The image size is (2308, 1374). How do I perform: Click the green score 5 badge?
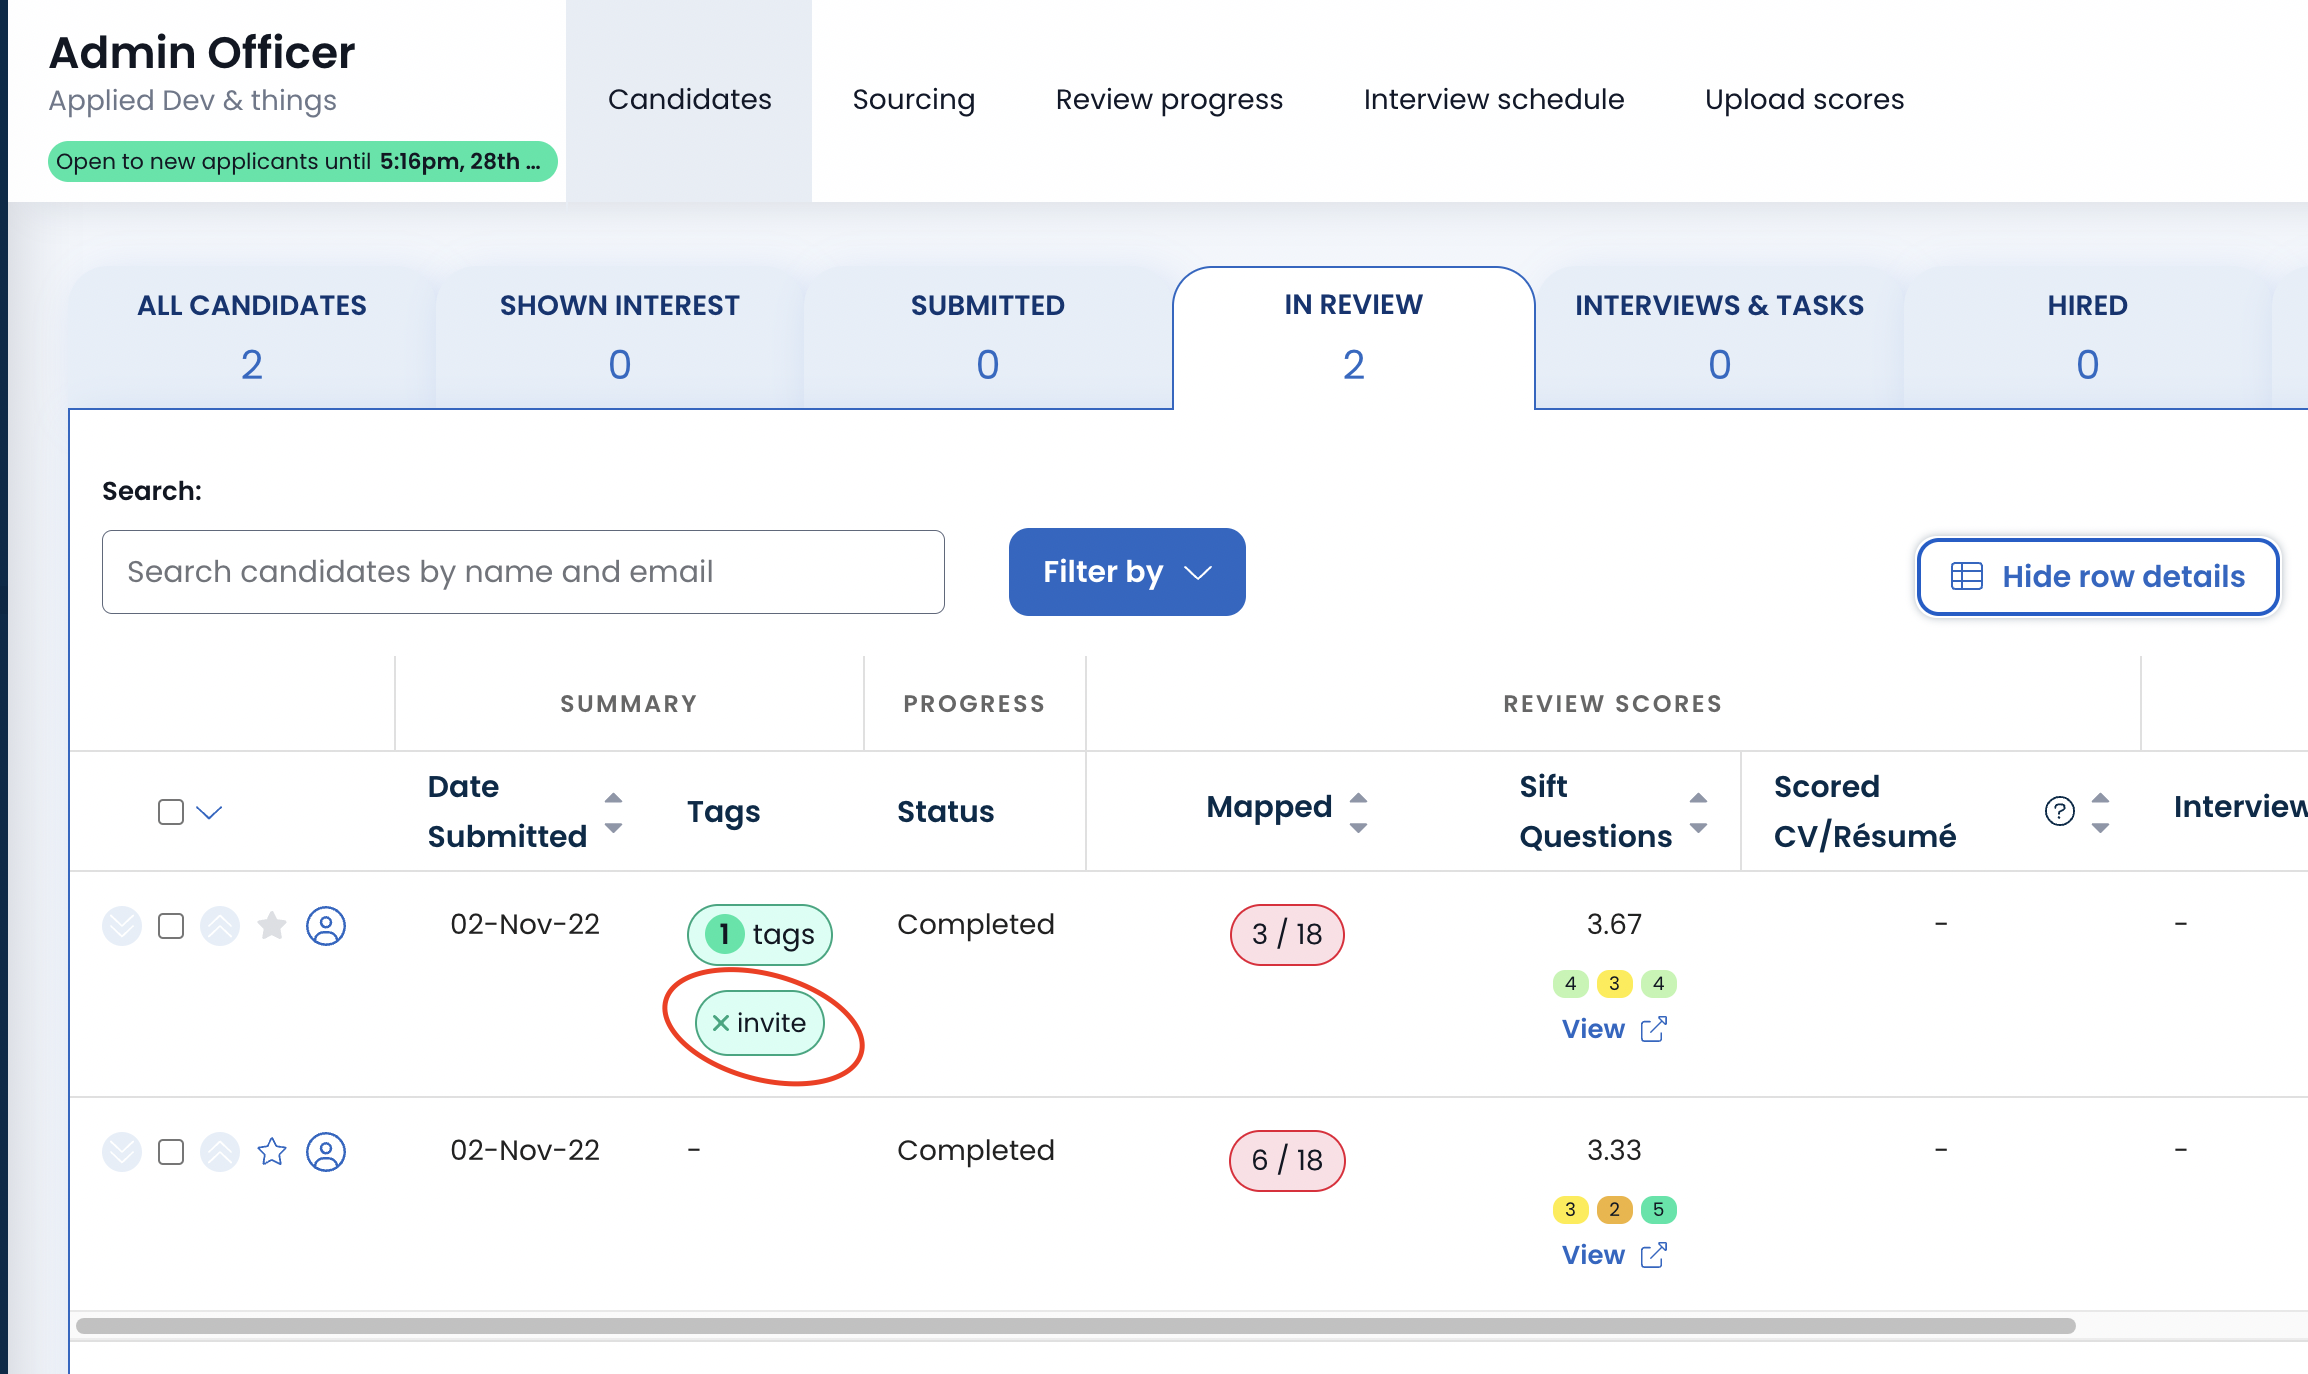point(1658,1210)
